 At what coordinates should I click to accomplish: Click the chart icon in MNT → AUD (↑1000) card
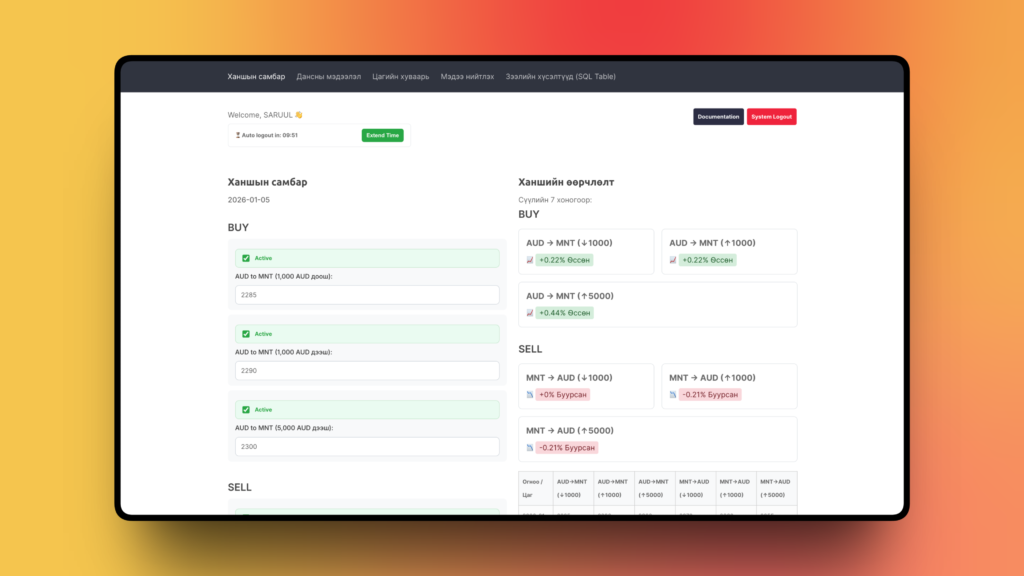click(674, 395)
